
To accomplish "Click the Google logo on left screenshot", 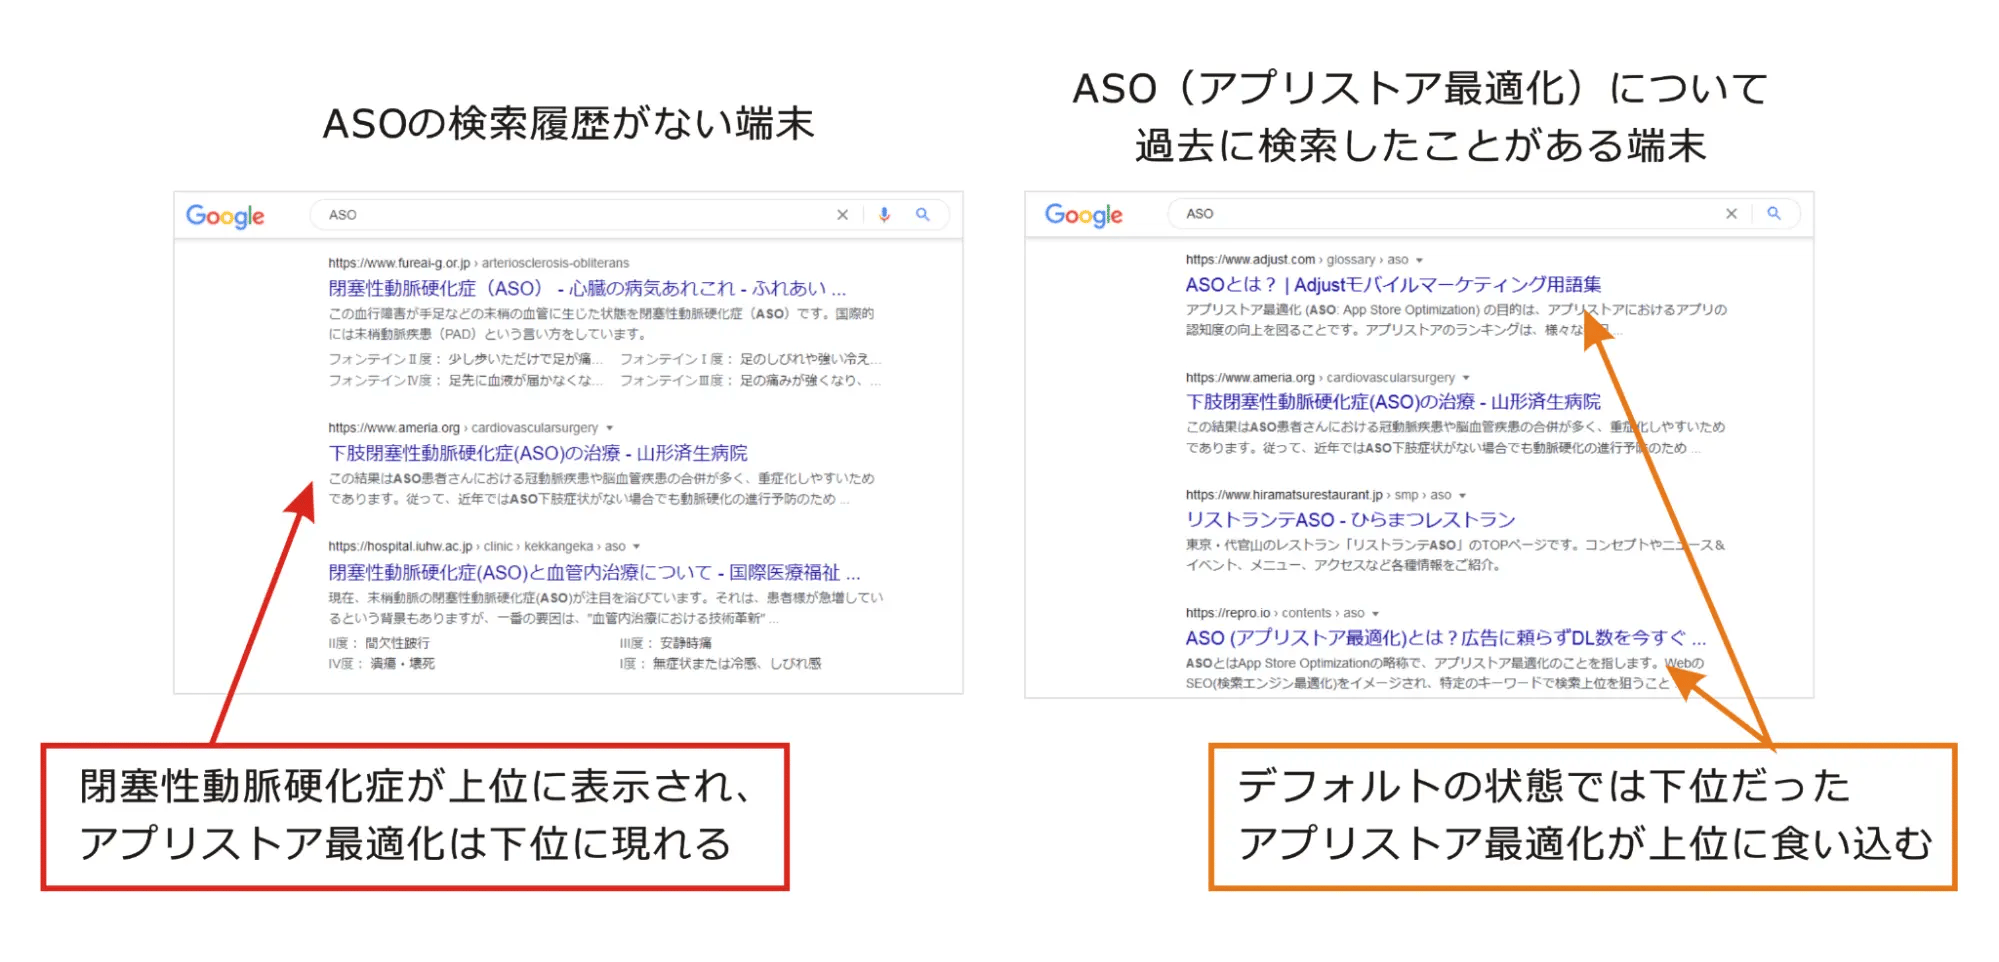I will click(x=224, y=216).
